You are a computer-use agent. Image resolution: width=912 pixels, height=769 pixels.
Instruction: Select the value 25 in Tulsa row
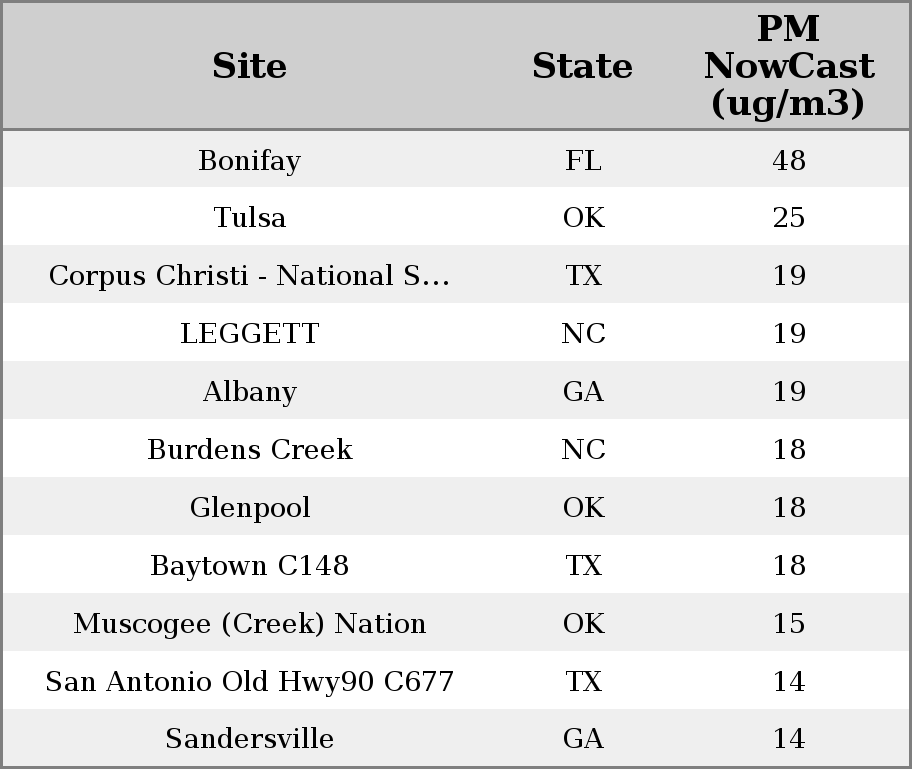[x=788, y=217]
